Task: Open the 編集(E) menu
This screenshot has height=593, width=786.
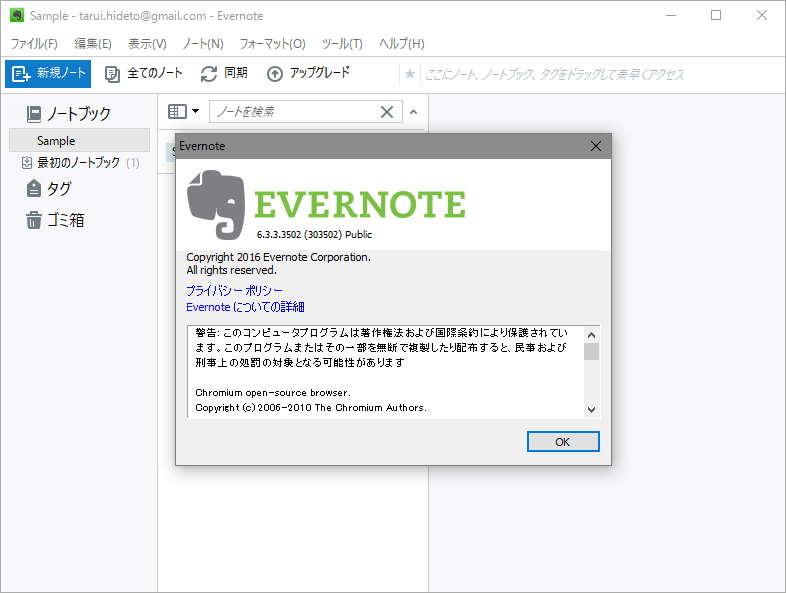Action: 93,44
